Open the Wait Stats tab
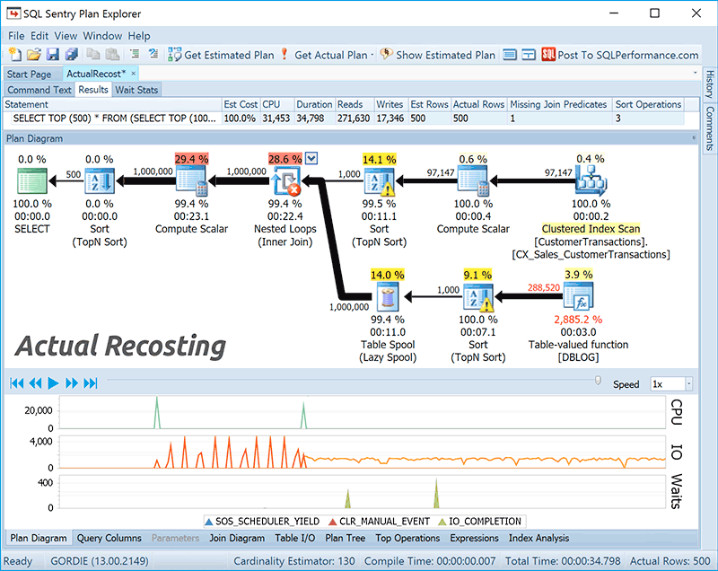 coord(136,90)
